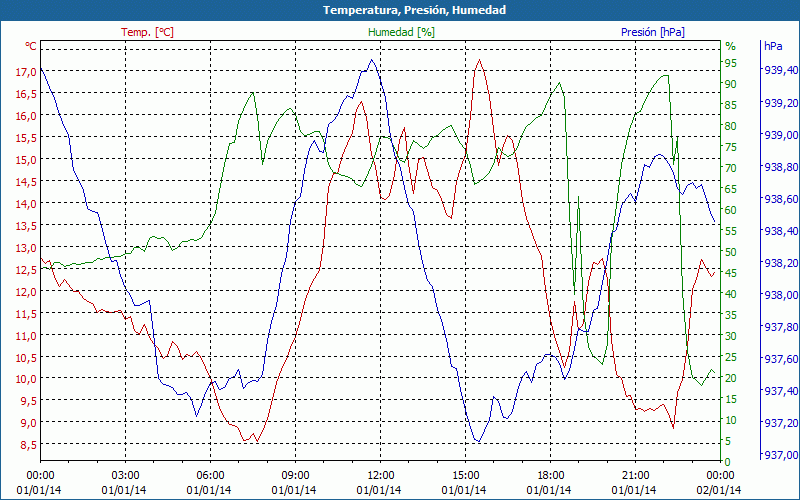Click the "90" humidity axis value

coord(731,84)
